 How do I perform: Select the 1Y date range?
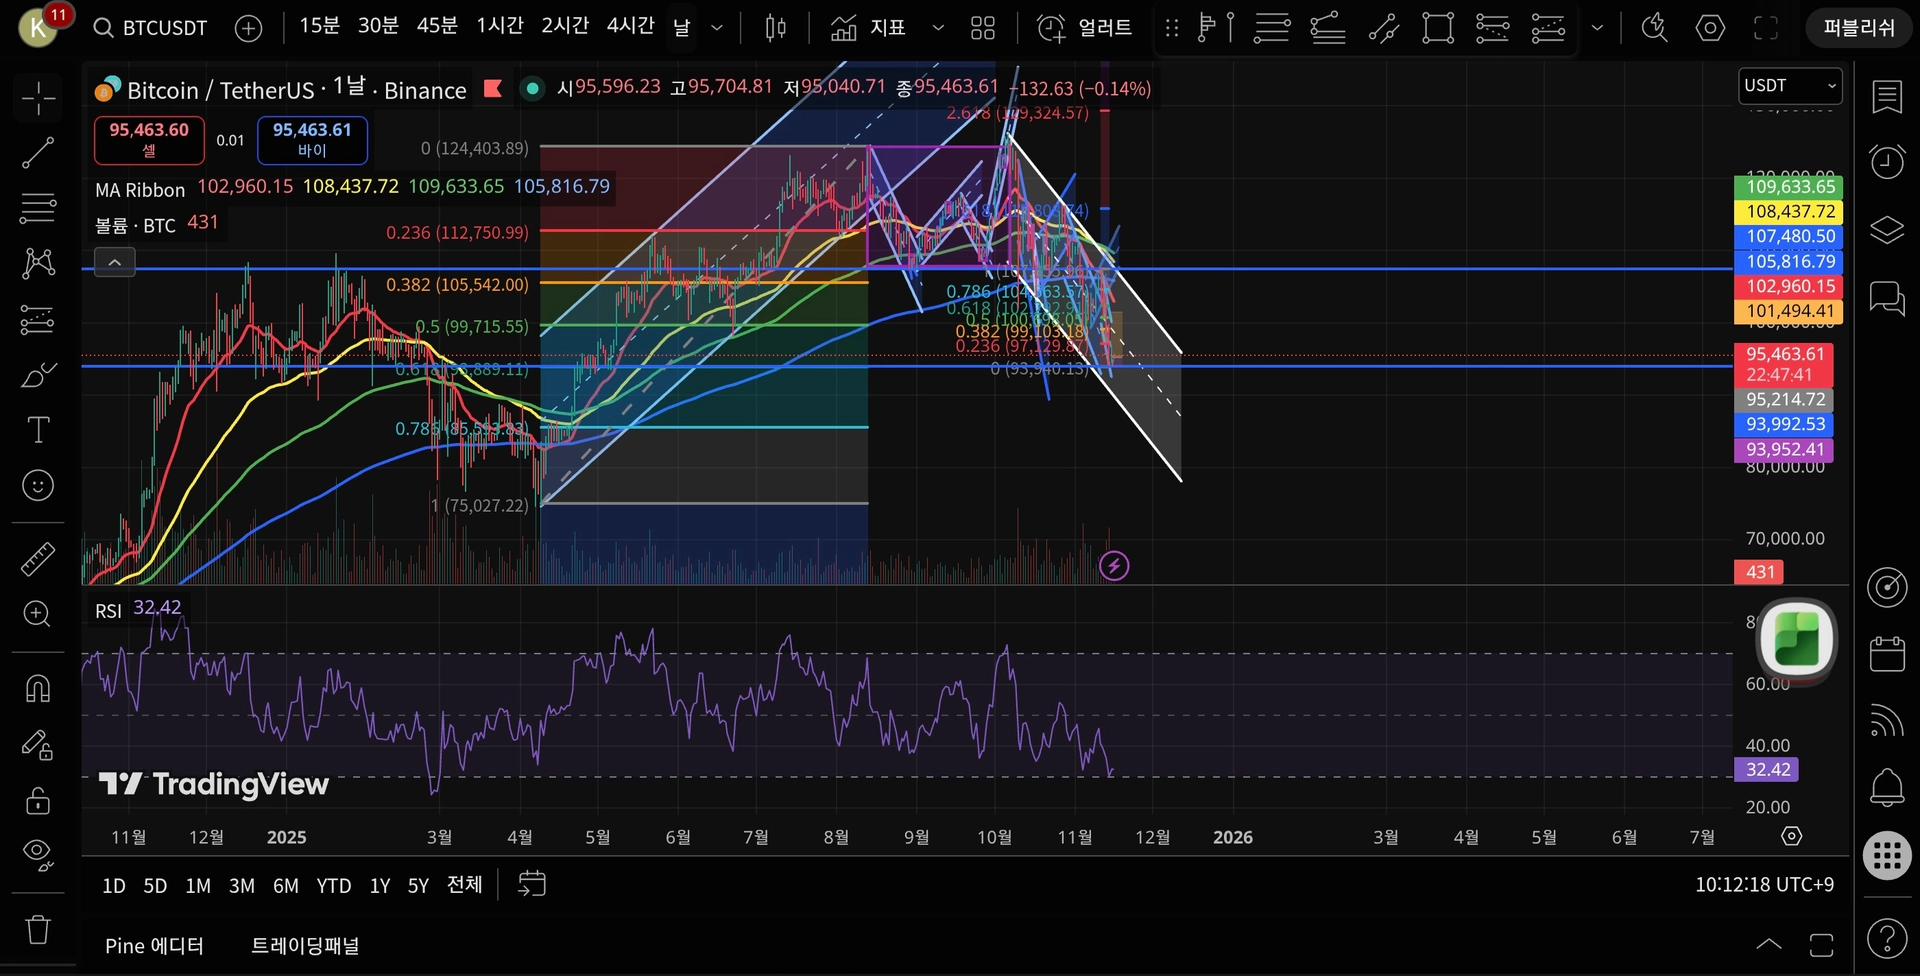379,886
